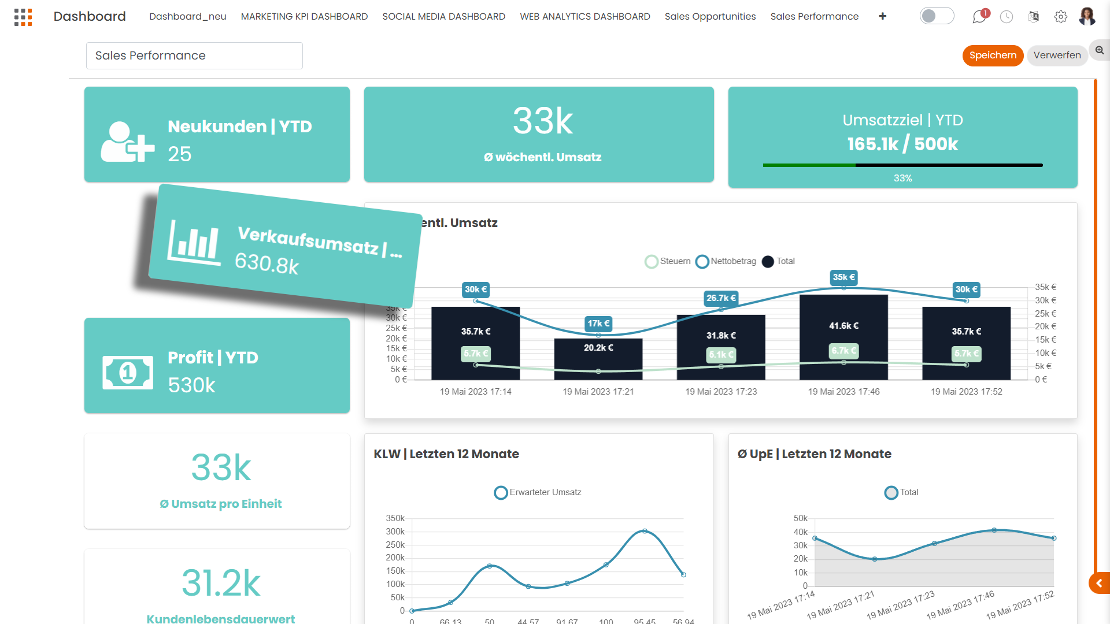This screenshot has width=1110, height=624.
Task: Click the bar chart icon on Verkaufsumsatz tile
Action: coord(193,240)
